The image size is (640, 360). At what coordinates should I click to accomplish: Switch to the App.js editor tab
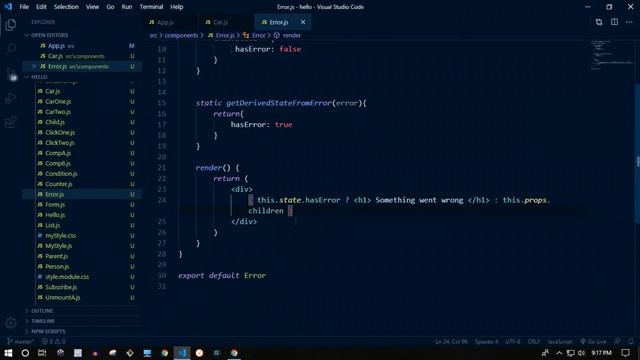170,22
